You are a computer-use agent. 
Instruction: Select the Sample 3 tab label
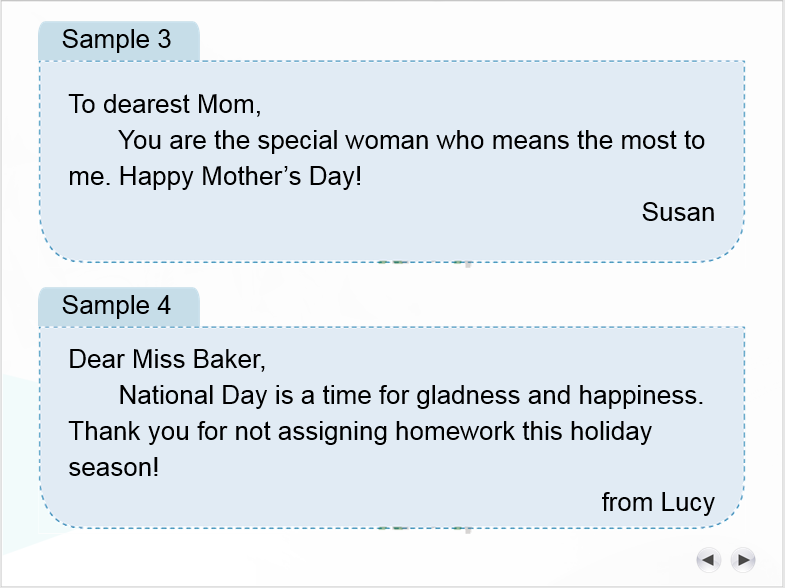(117, 40)
